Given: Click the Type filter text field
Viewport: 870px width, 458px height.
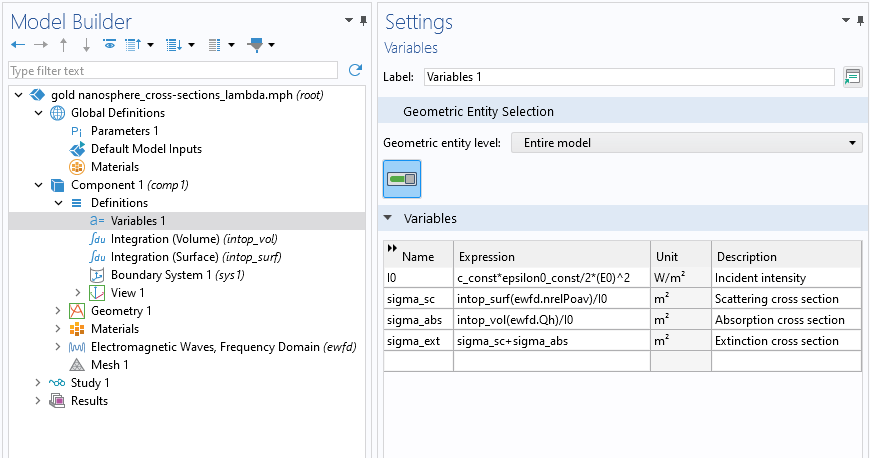Looking at the screenshot, I should pos(173,70).
